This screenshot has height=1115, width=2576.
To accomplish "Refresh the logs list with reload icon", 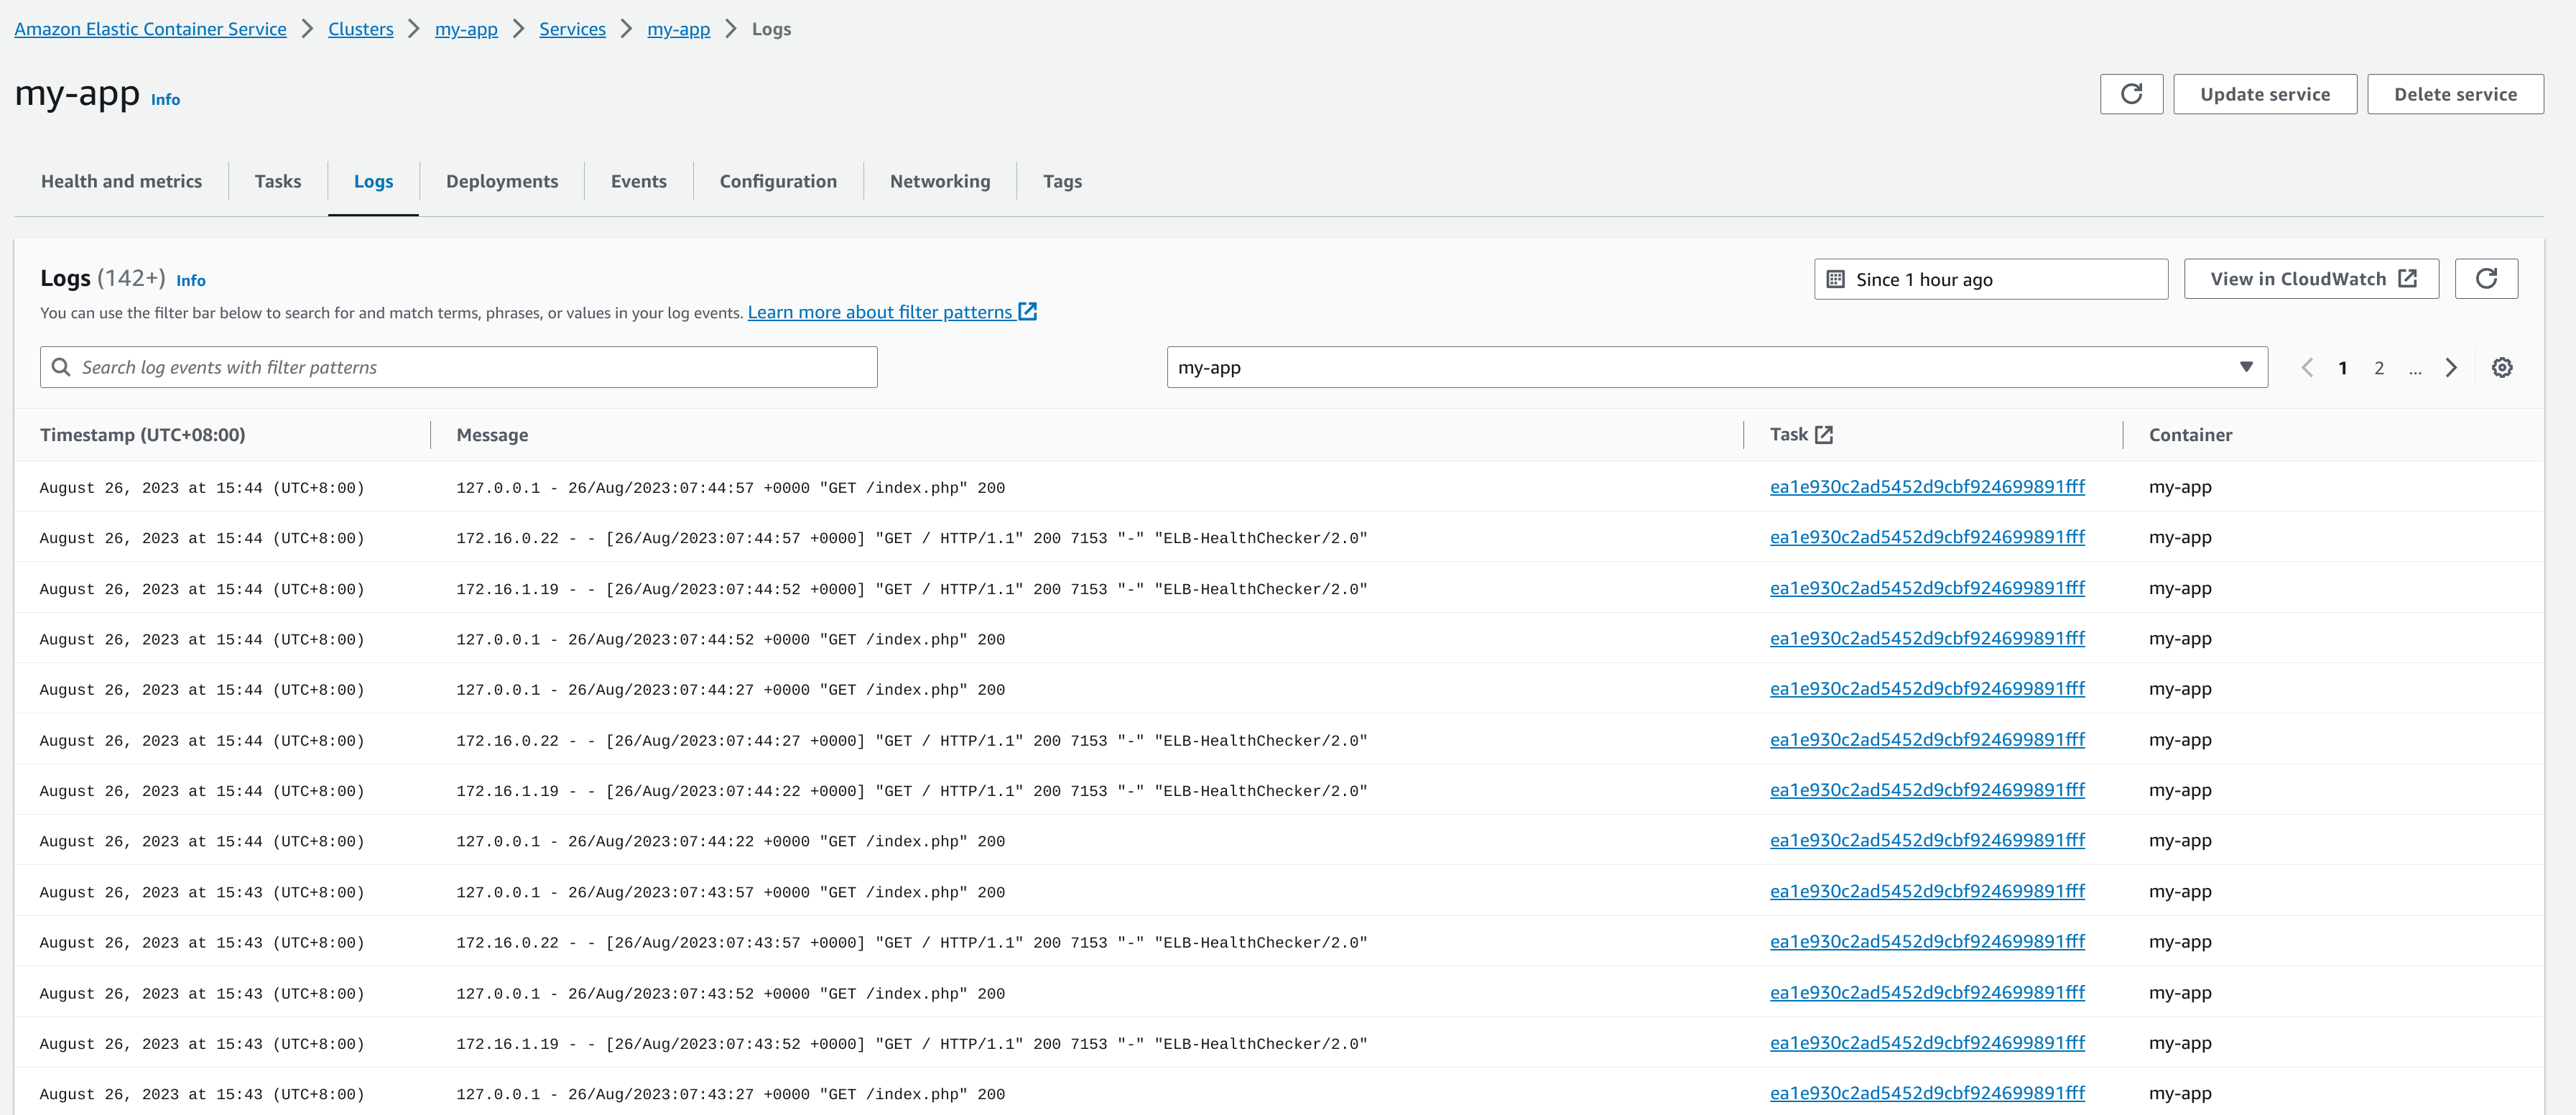I will coord(2486,279).
